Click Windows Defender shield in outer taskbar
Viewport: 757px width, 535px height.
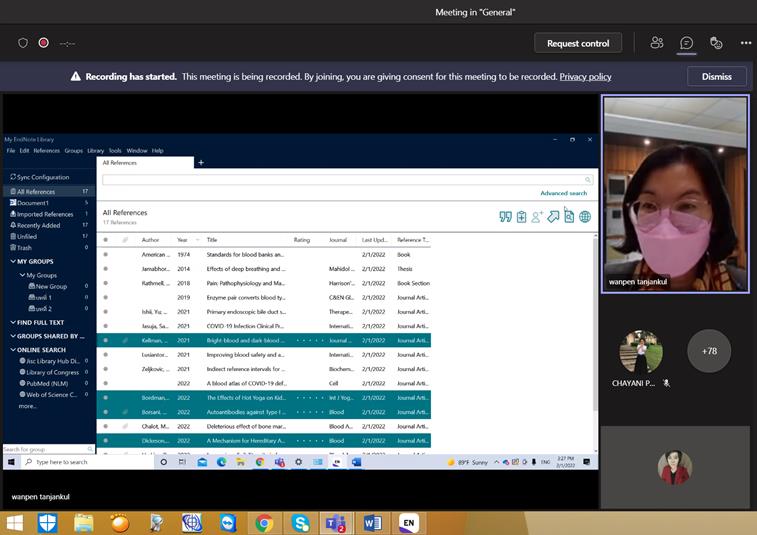tap(47, 523)
